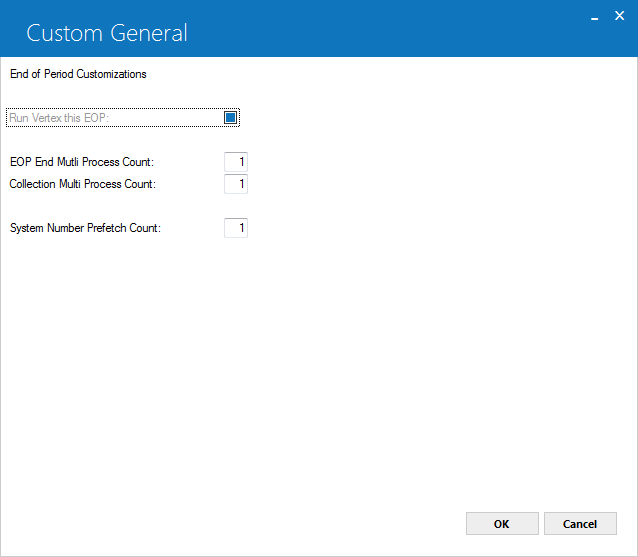Click the Collection Multi Process Count label
638x557 pixels.
[x=83, y=184]
